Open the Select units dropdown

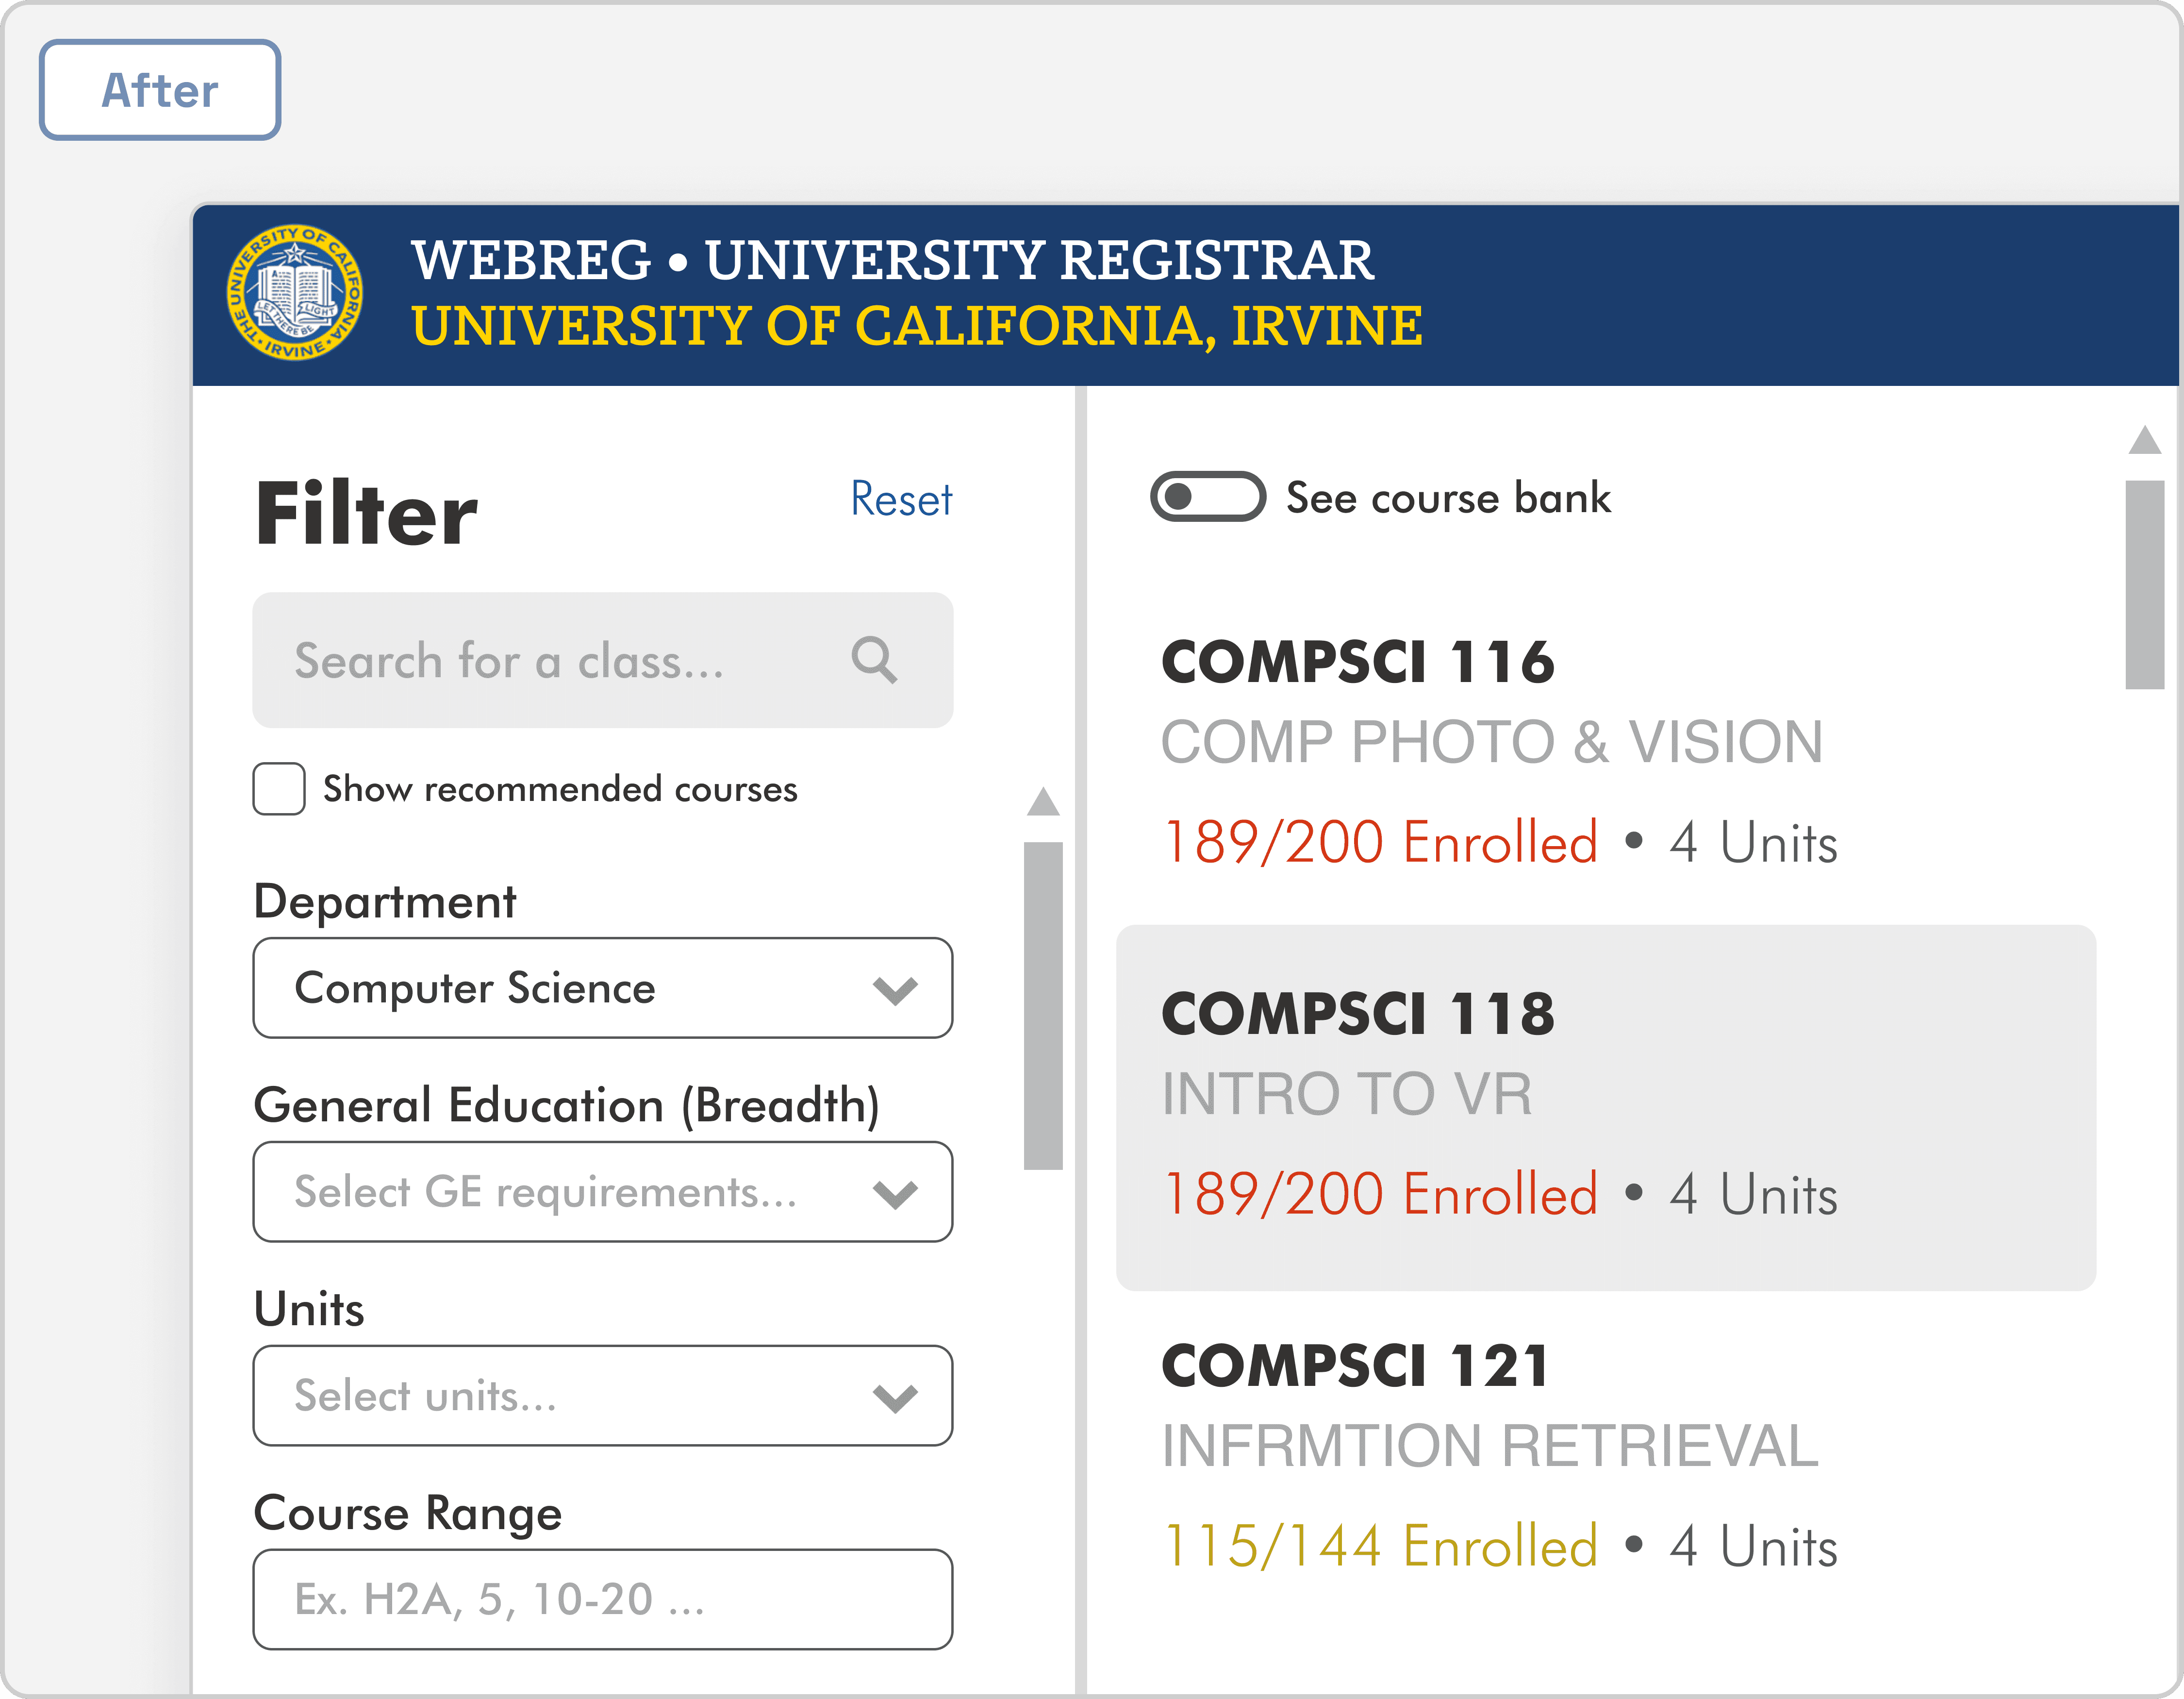[x=603, y=1396]
